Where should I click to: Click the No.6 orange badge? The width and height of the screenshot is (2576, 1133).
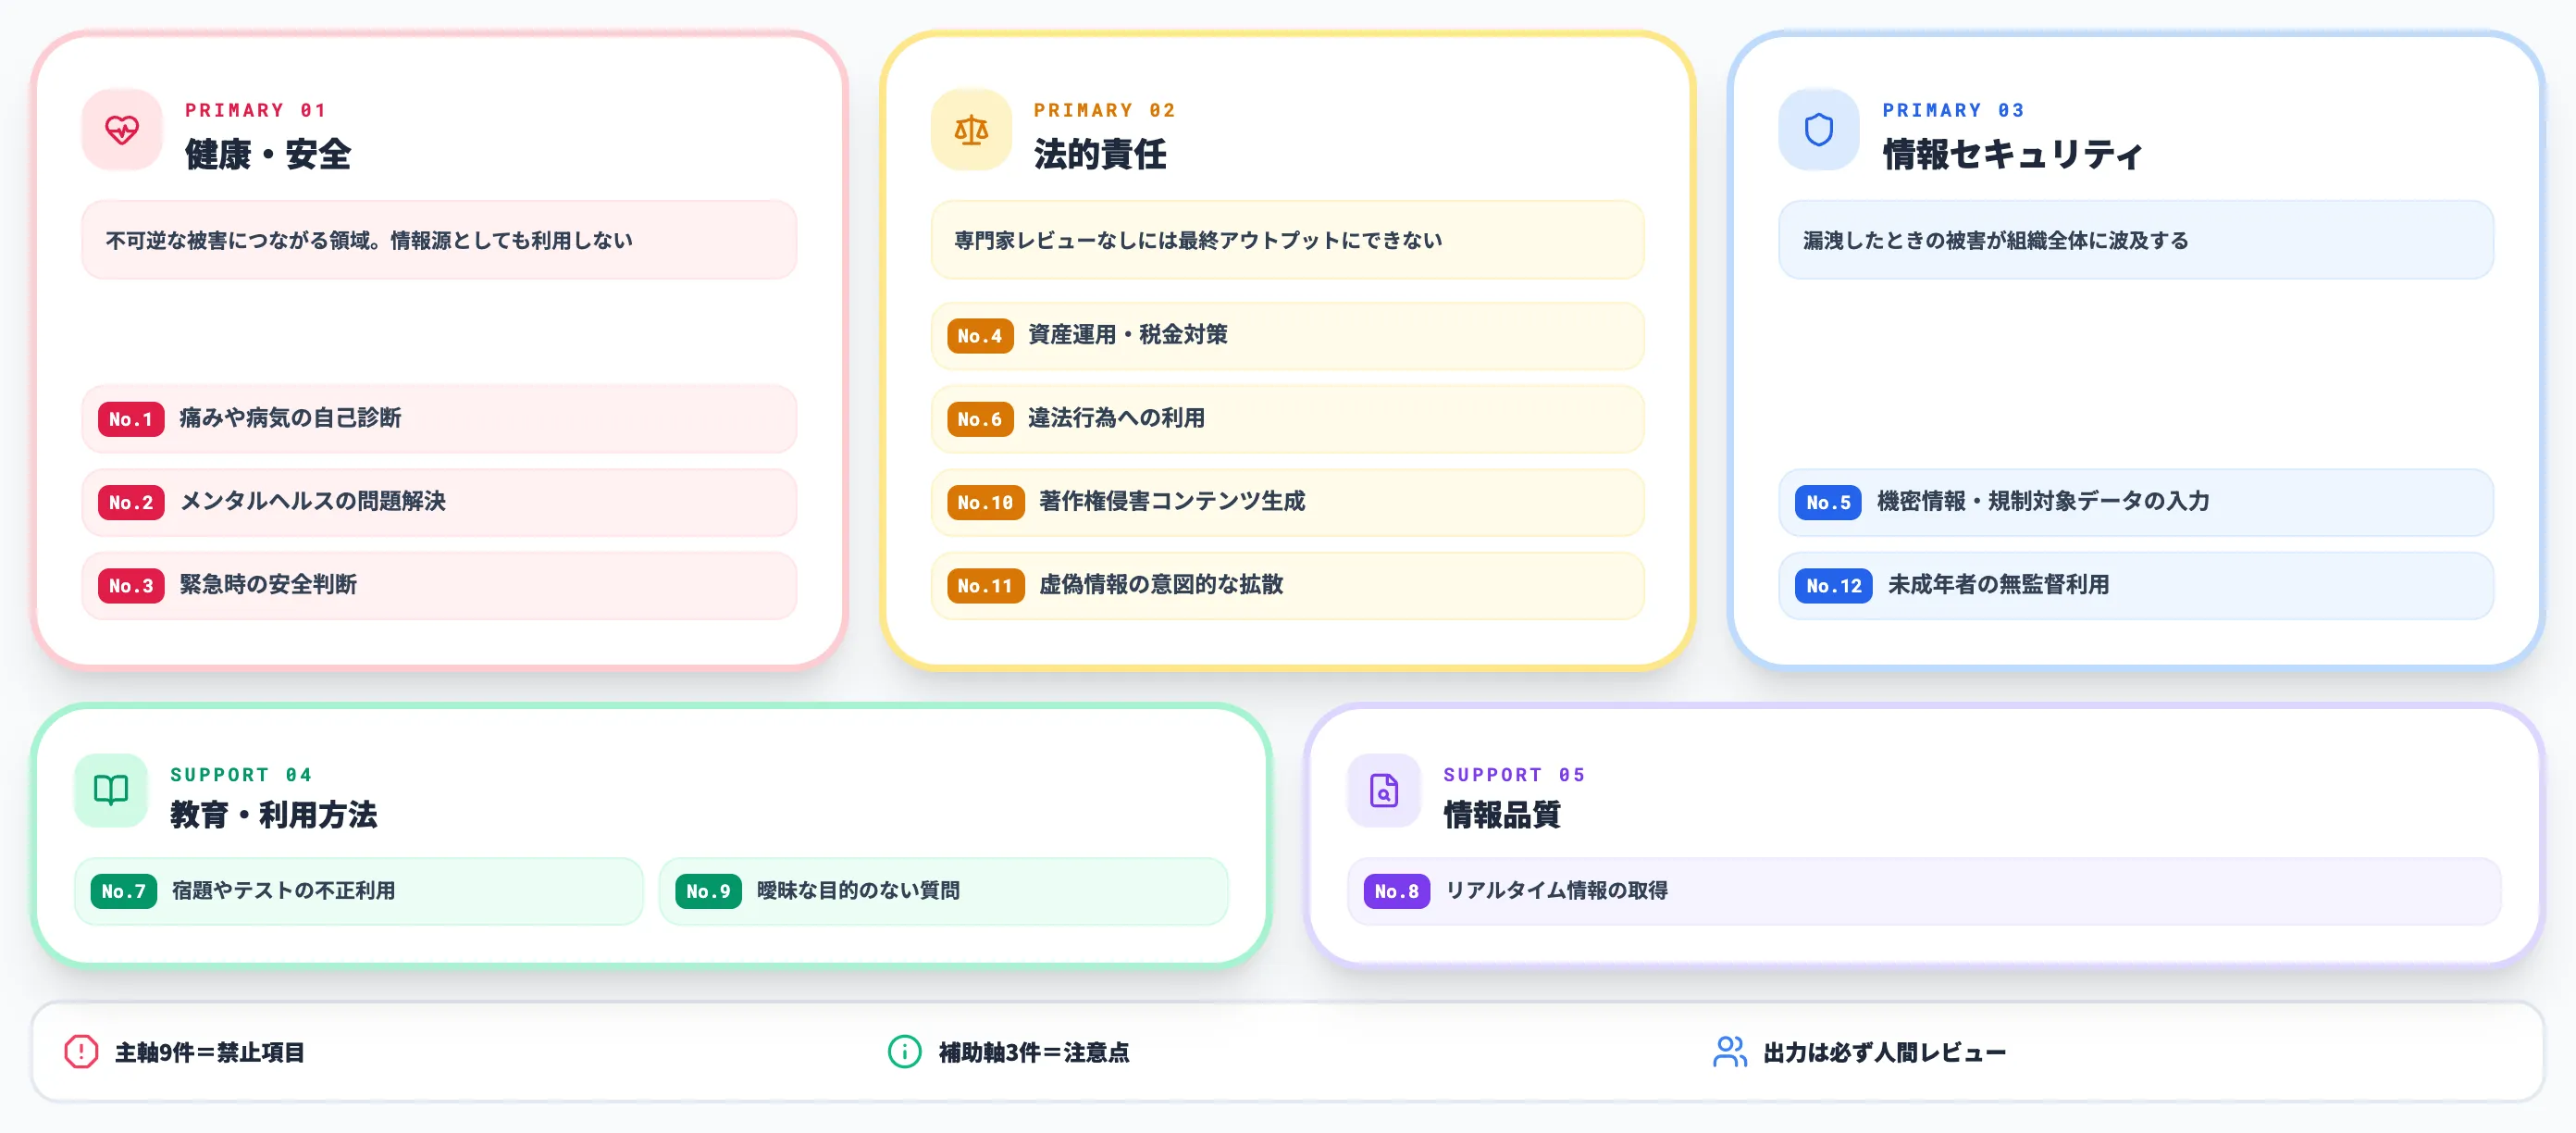tap(980, 419)
